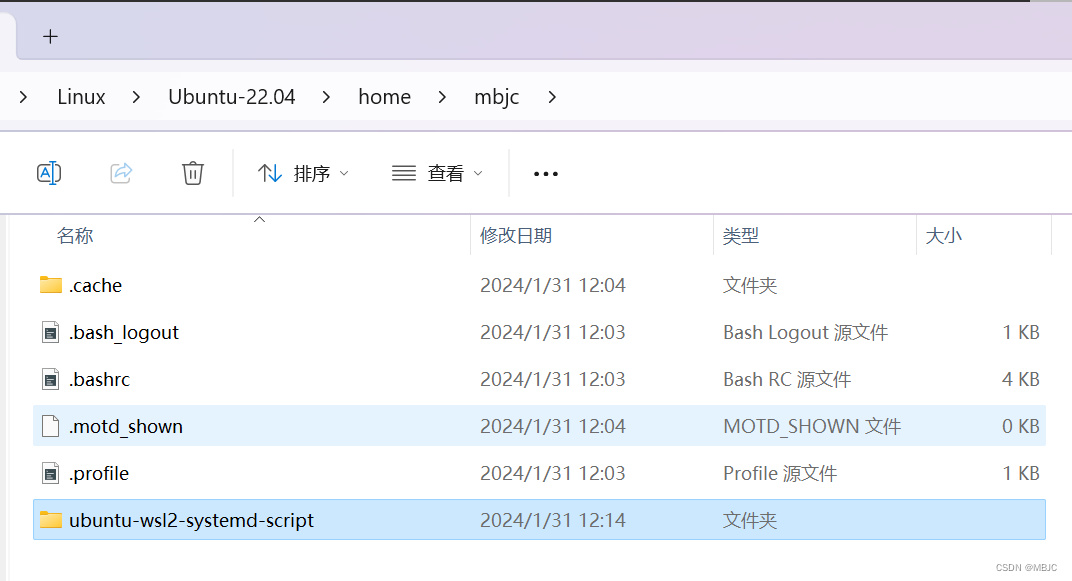Go to Linux breadcrumb location
The height and width of the screenshot is (581, 1072).
(x=81, y=97)
